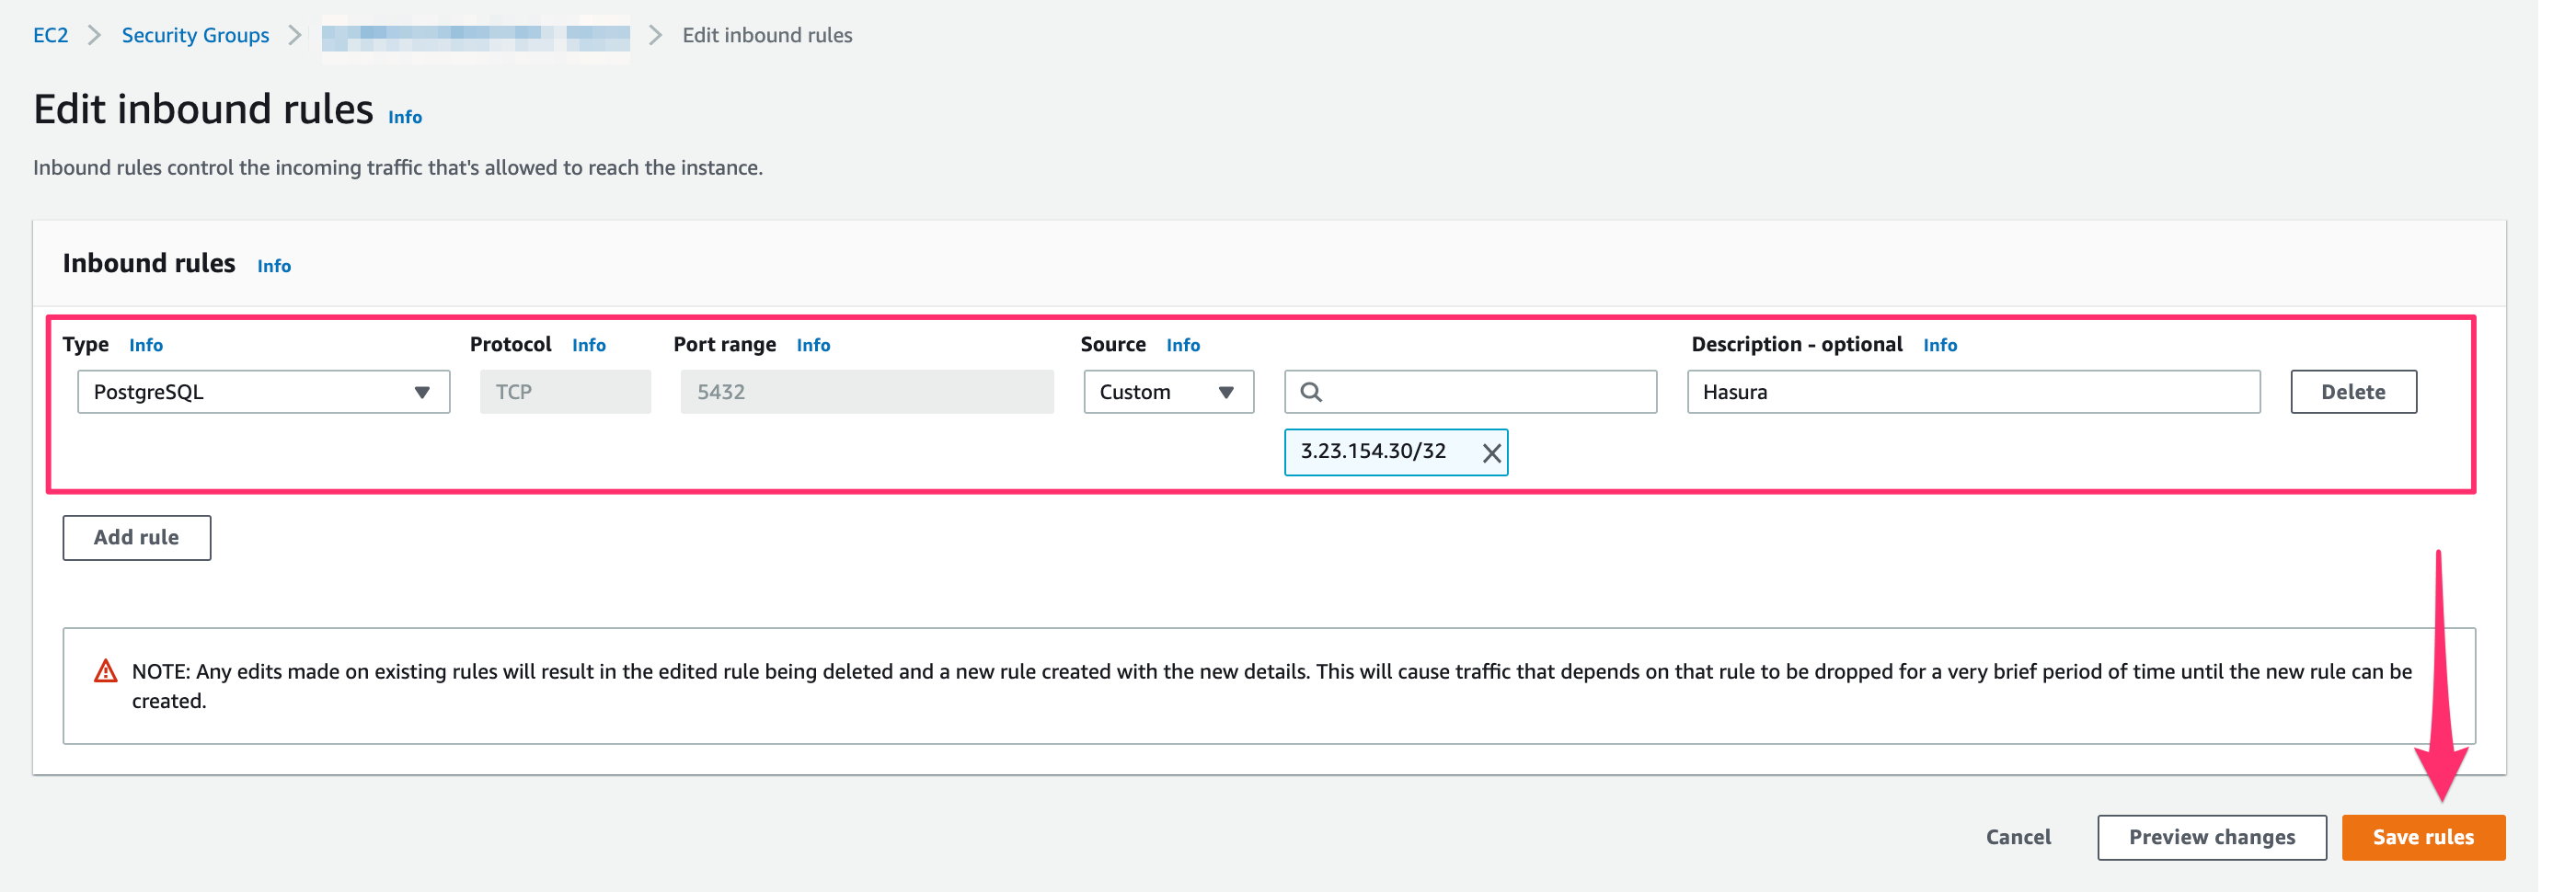Remove the 3.23.154.30/32 CIDR block
2576x892 pixels.
click(1490, 452)
